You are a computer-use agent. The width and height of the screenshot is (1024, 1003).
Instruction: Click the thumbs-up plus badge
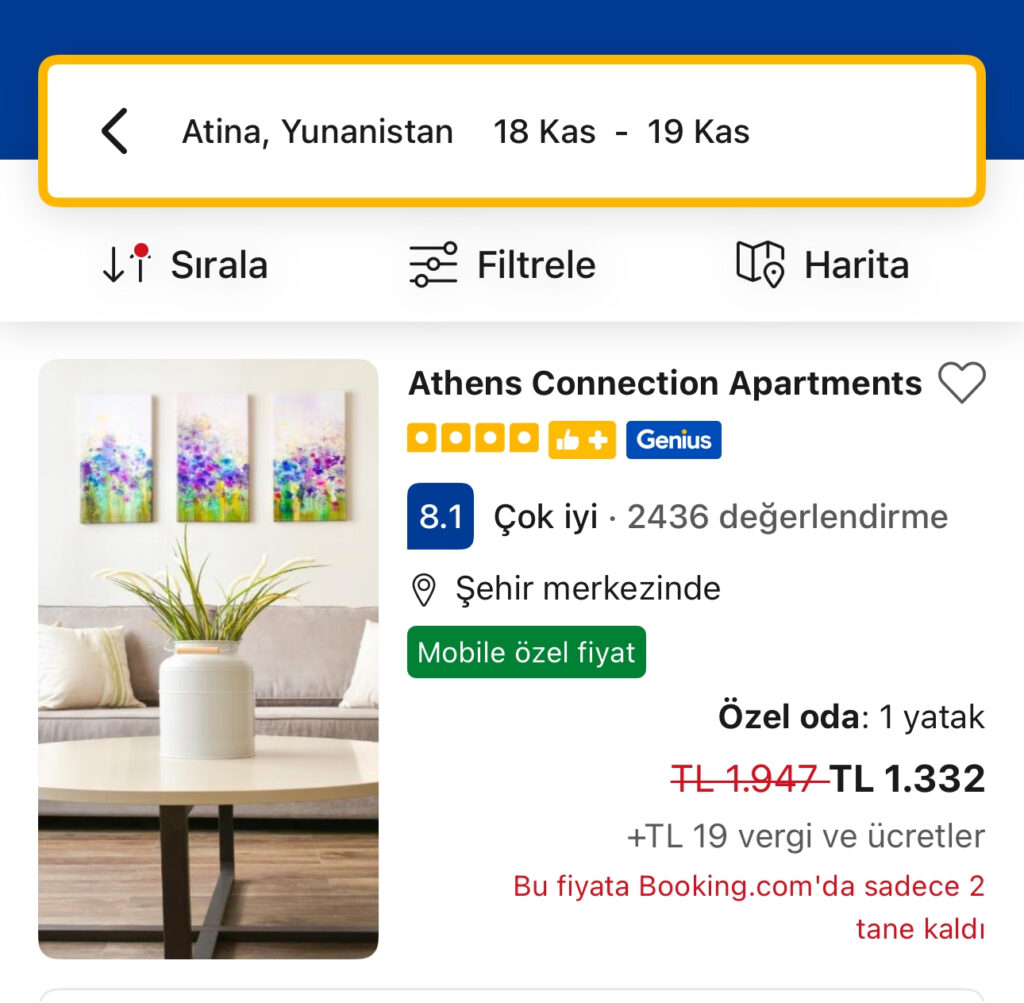click(582, 440)
